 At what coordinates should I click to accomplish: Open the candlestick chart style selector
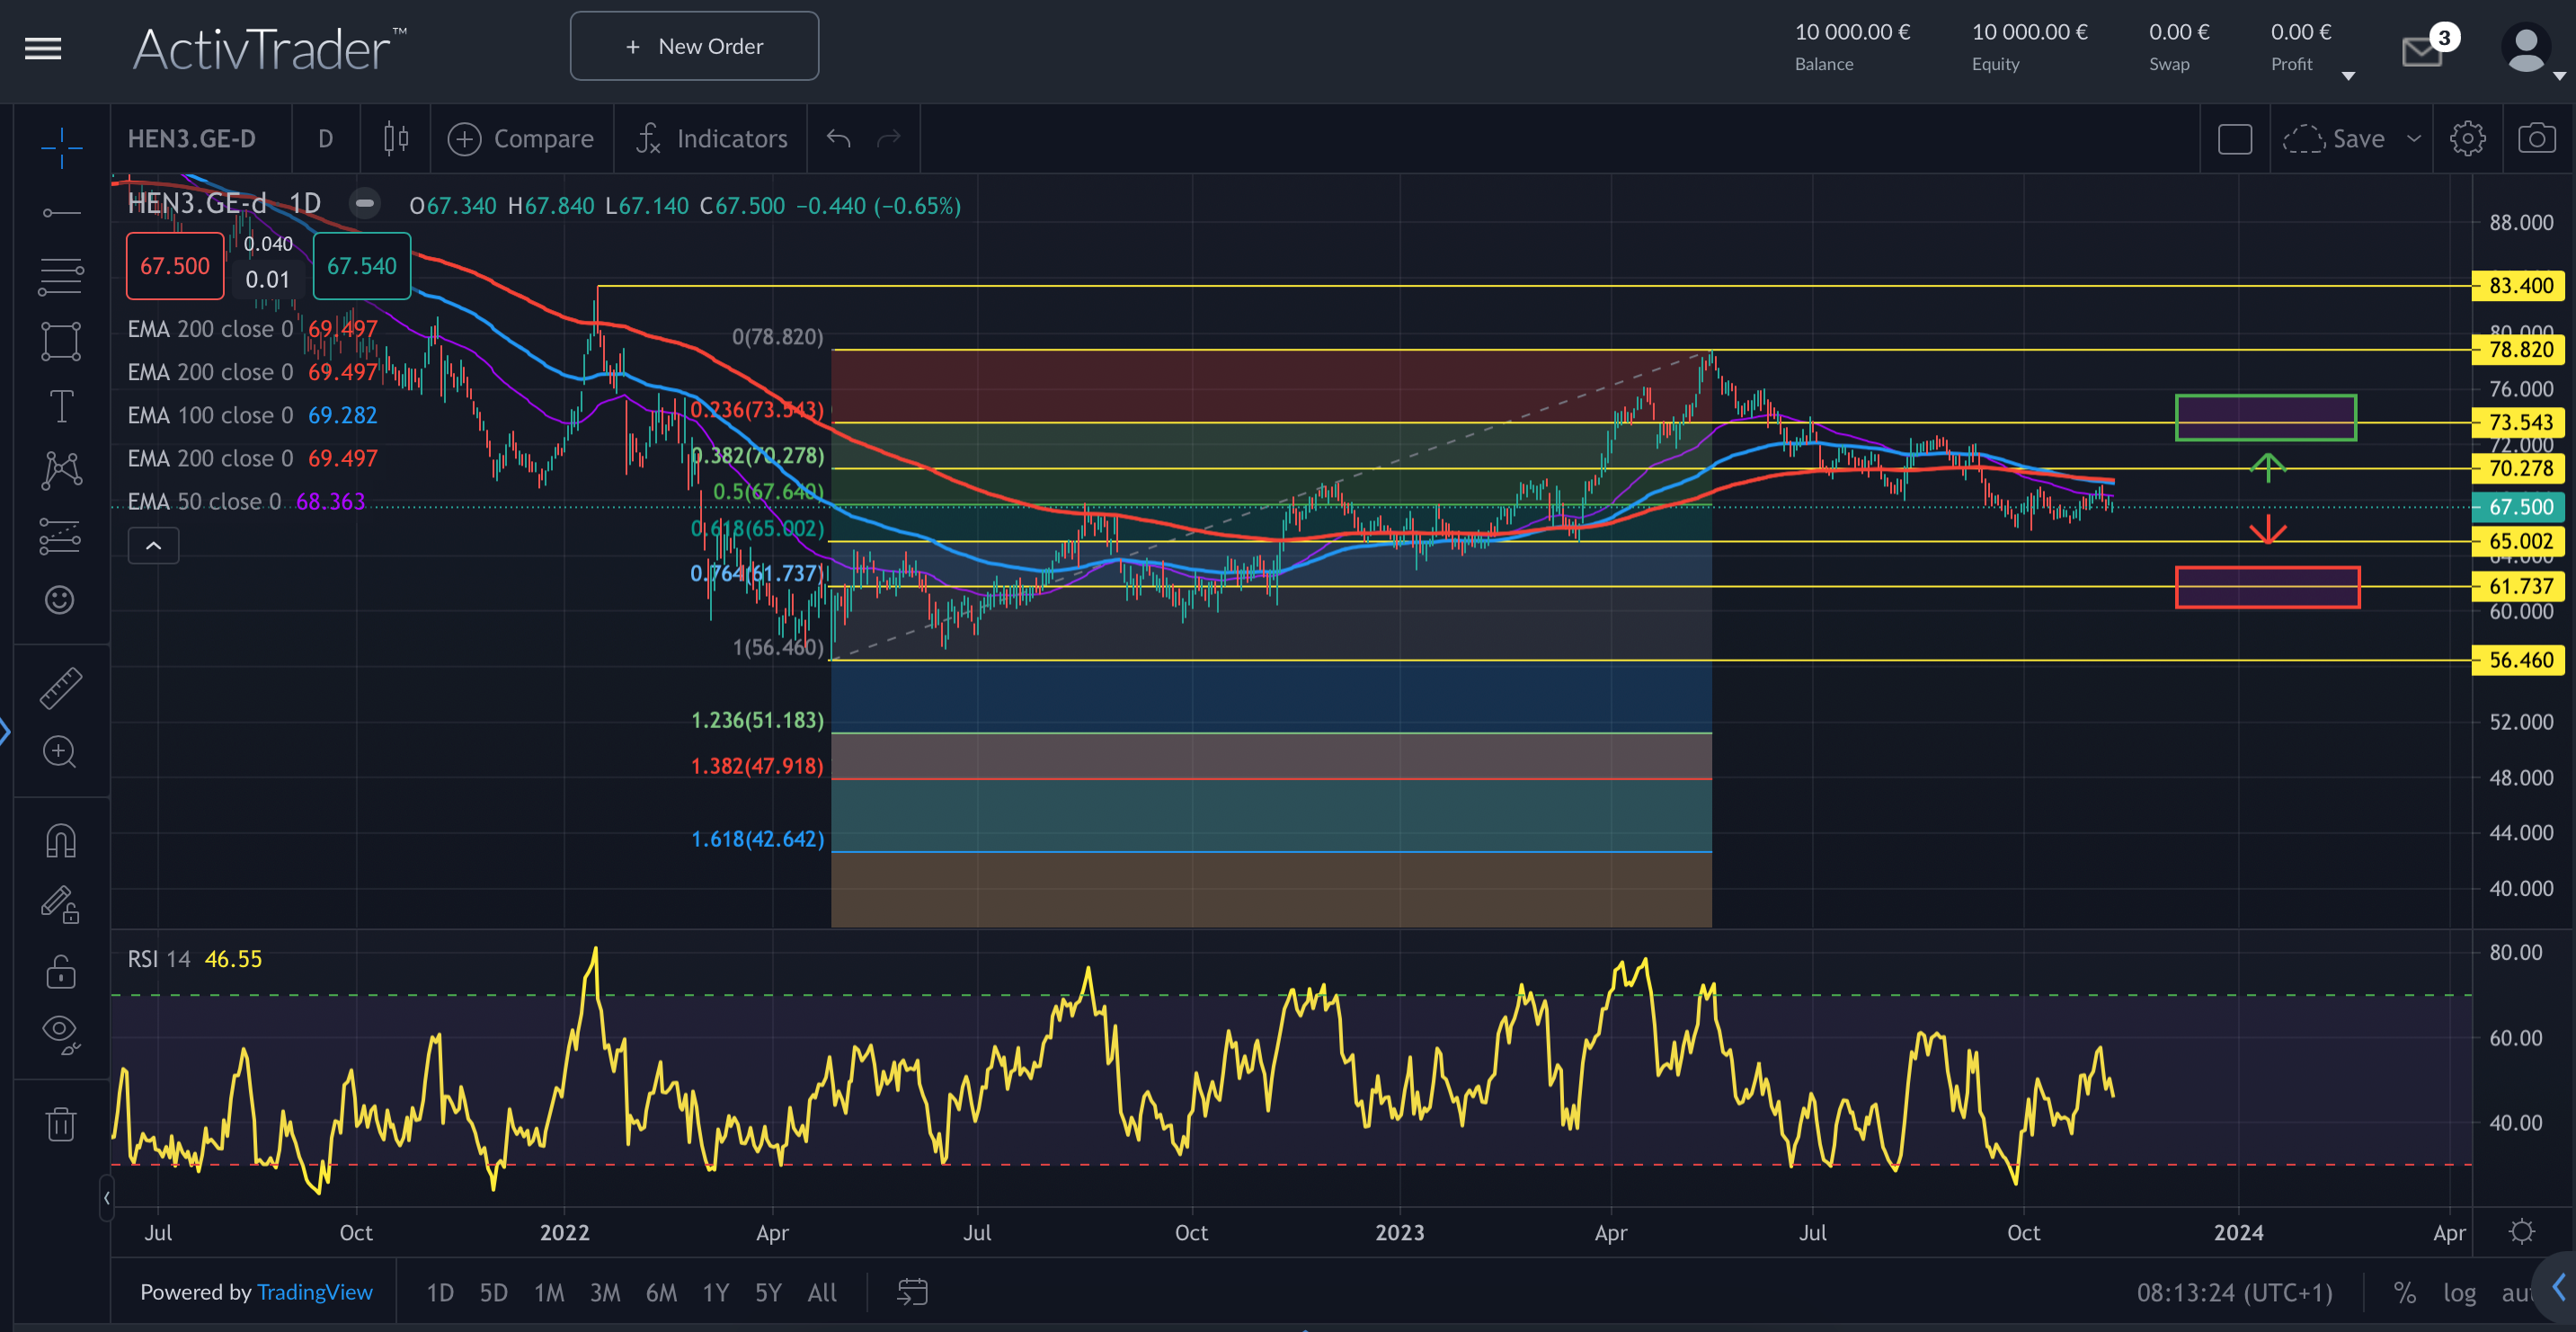pos(396,138)
